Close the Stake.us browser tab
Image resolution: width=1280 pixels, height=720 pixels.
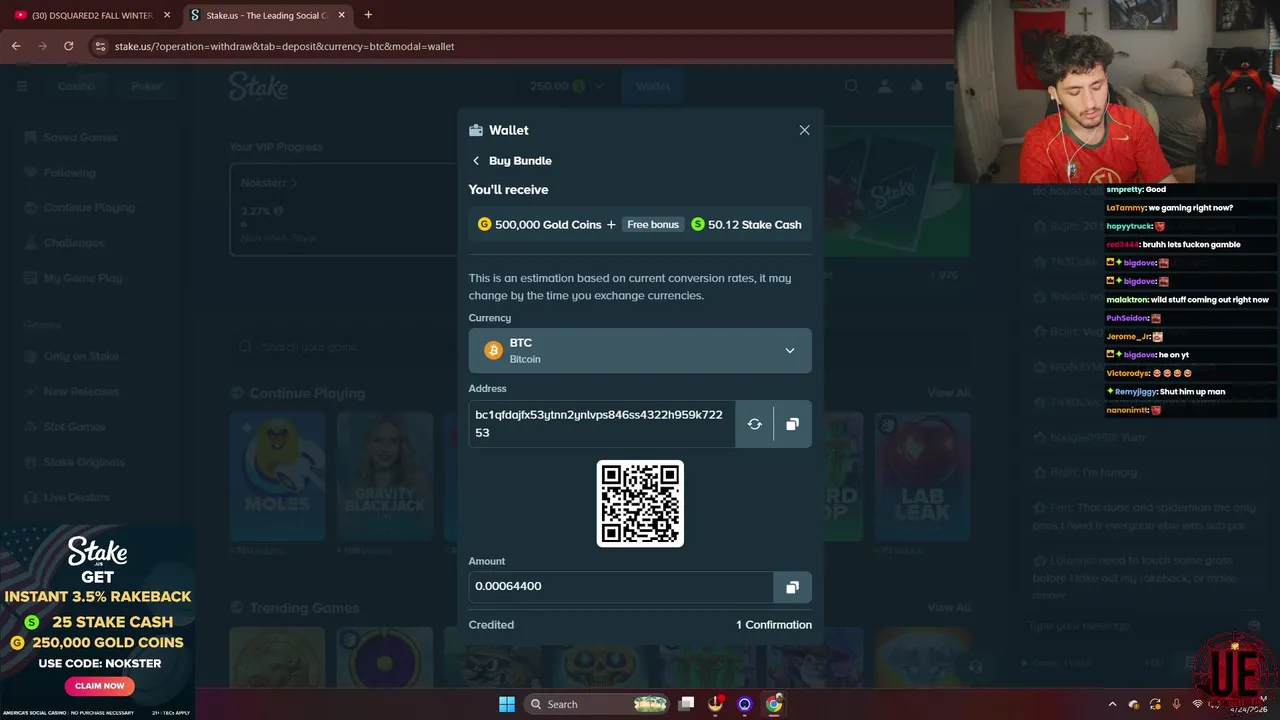click(341, 15)
